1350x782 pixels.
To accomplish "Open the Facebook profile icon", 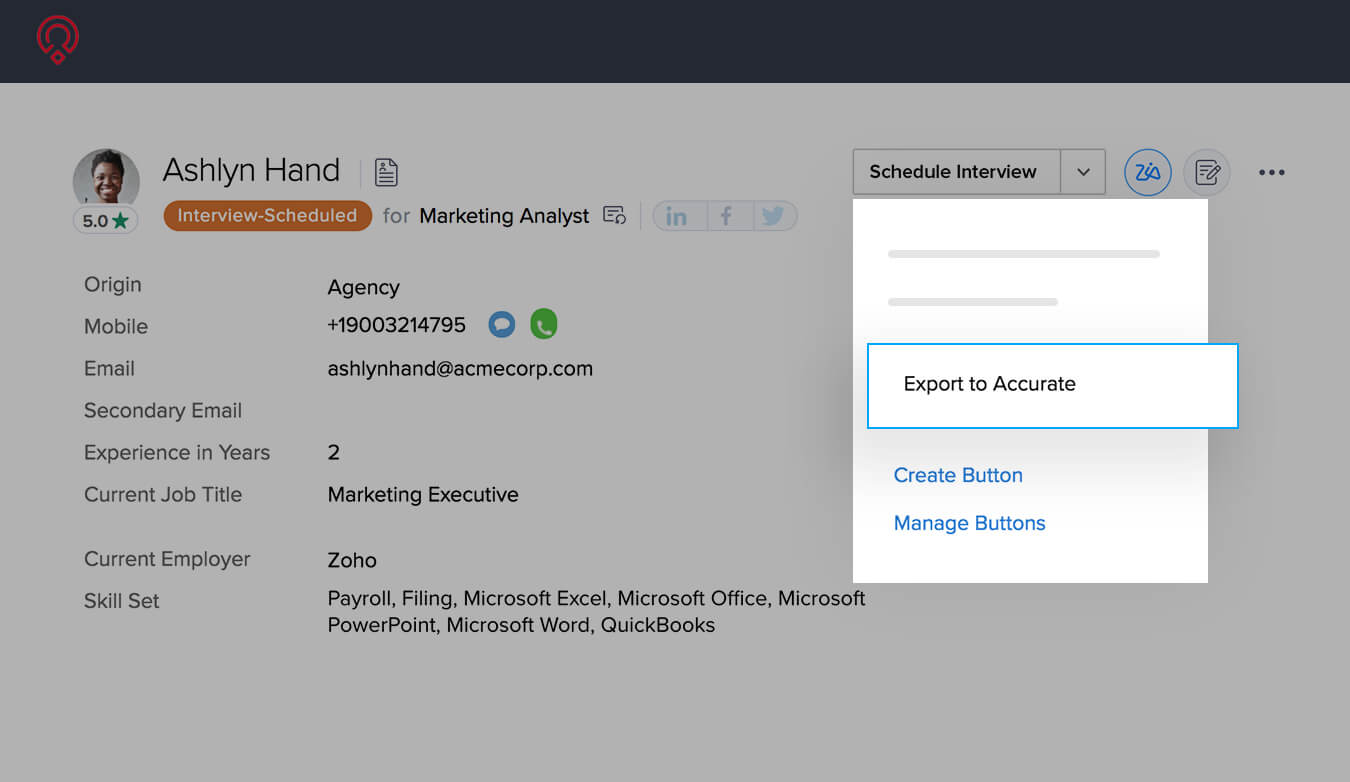I will click(x=725, y=217).
